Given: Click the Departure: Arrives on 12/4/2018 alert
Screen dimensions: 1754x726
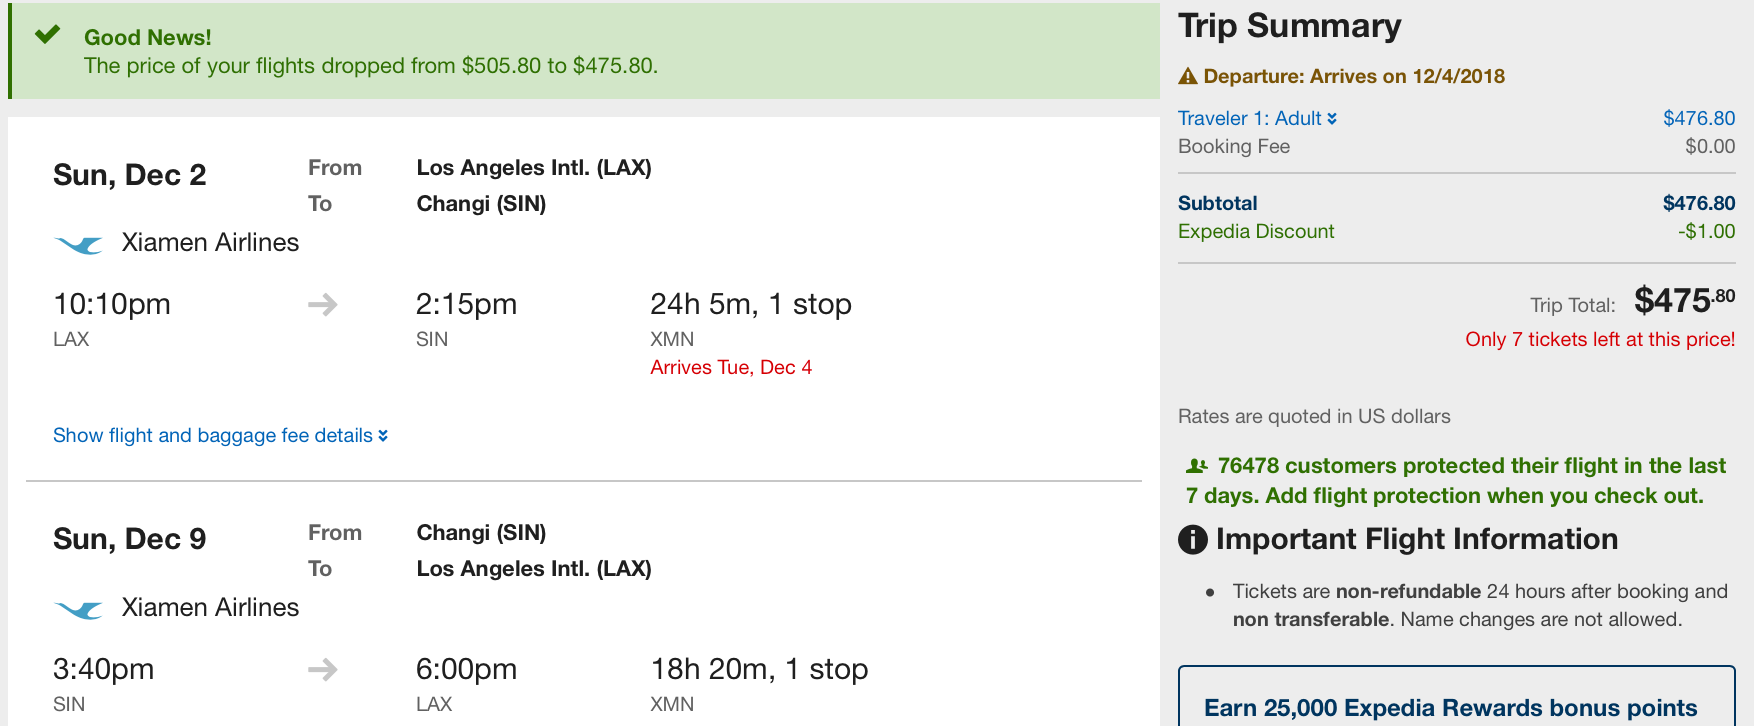Looking at the screenshot, I should point(1354,76).
